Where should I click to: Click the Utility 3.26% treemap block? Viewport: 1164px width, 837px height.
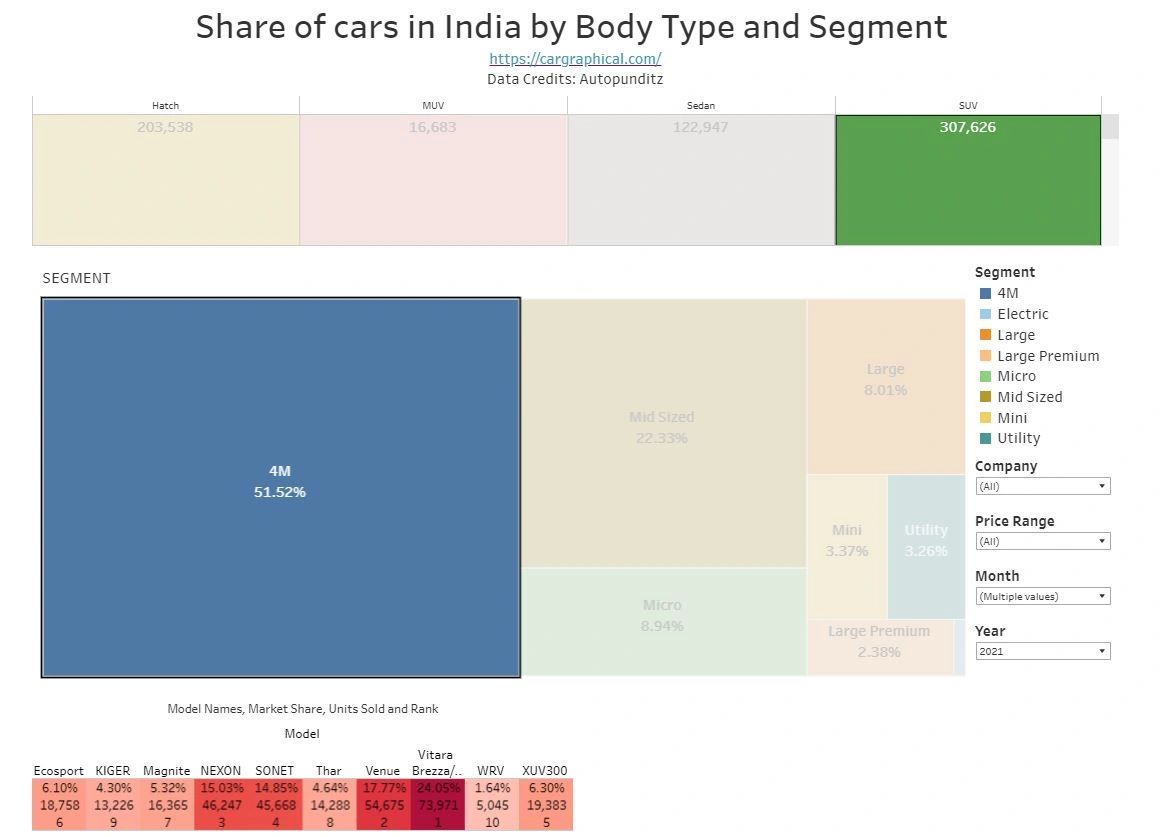(x=926, y=547)
